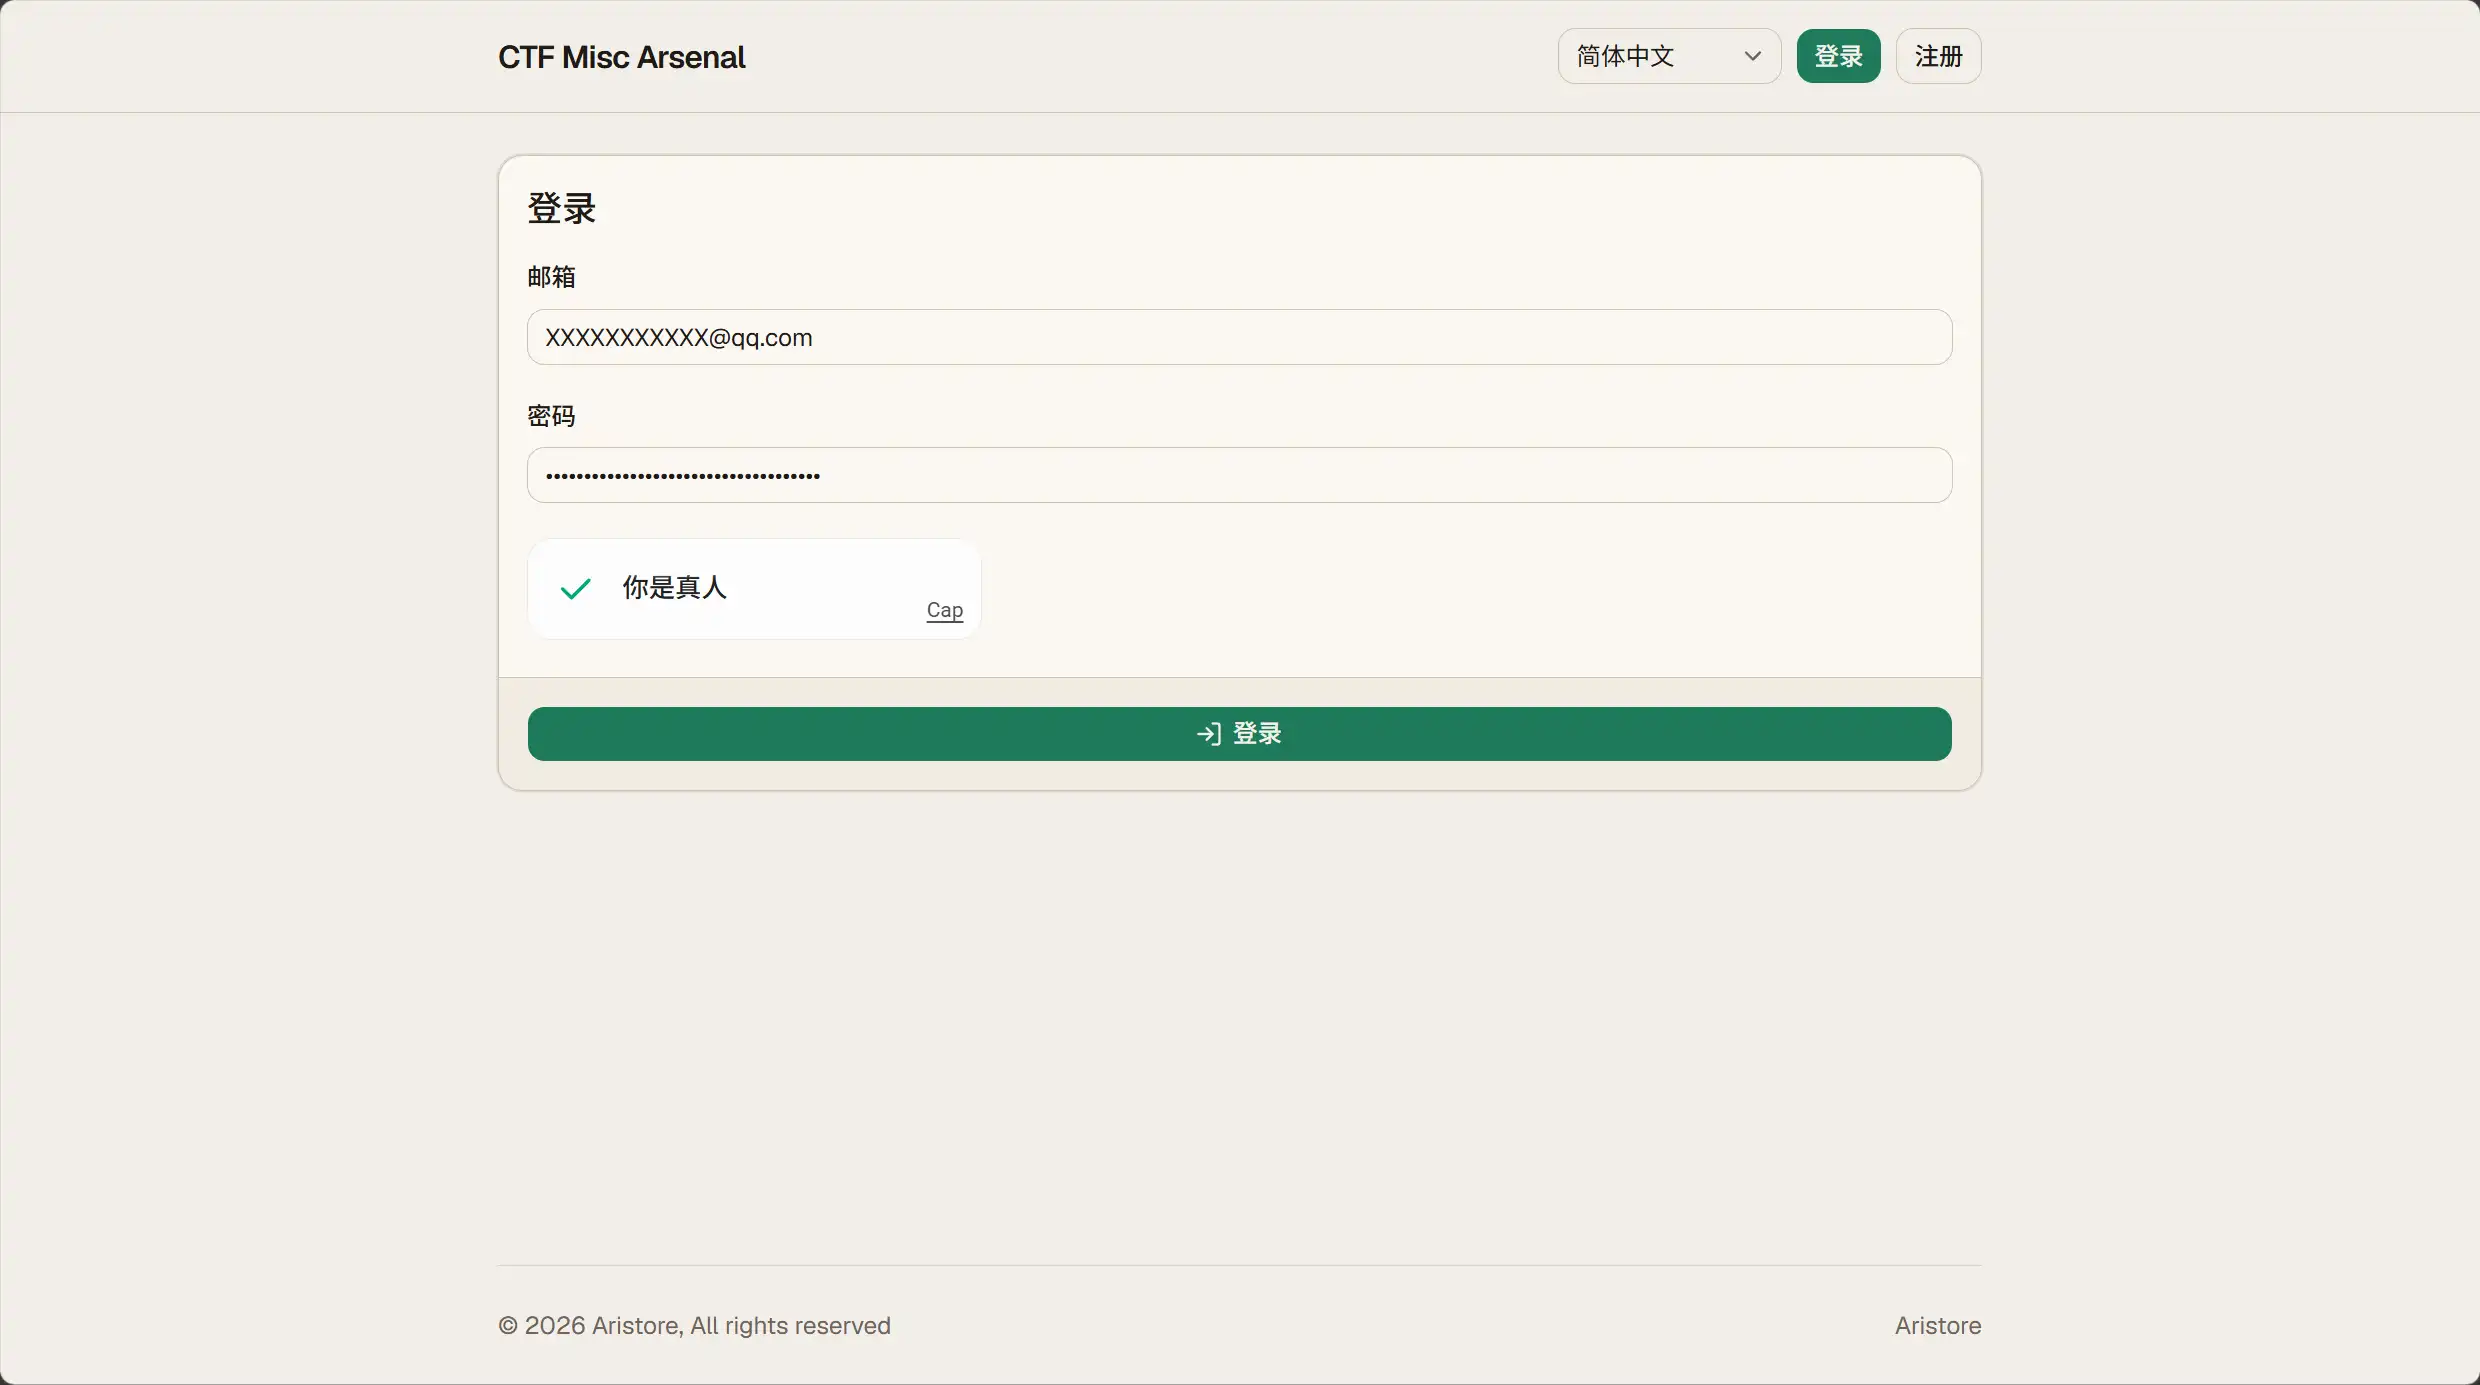Click the CTF Misc Arsenal site title

622,57
